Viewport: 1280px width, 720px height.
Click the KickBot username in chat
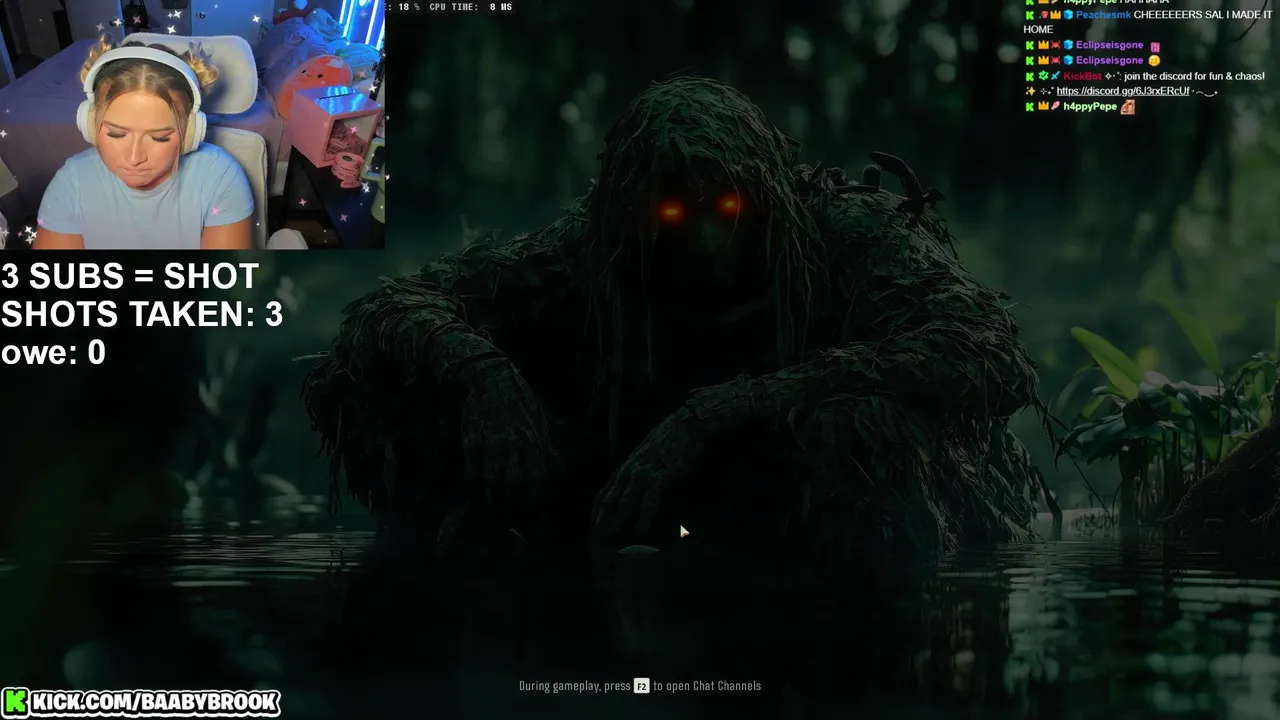click(1082, 76)
